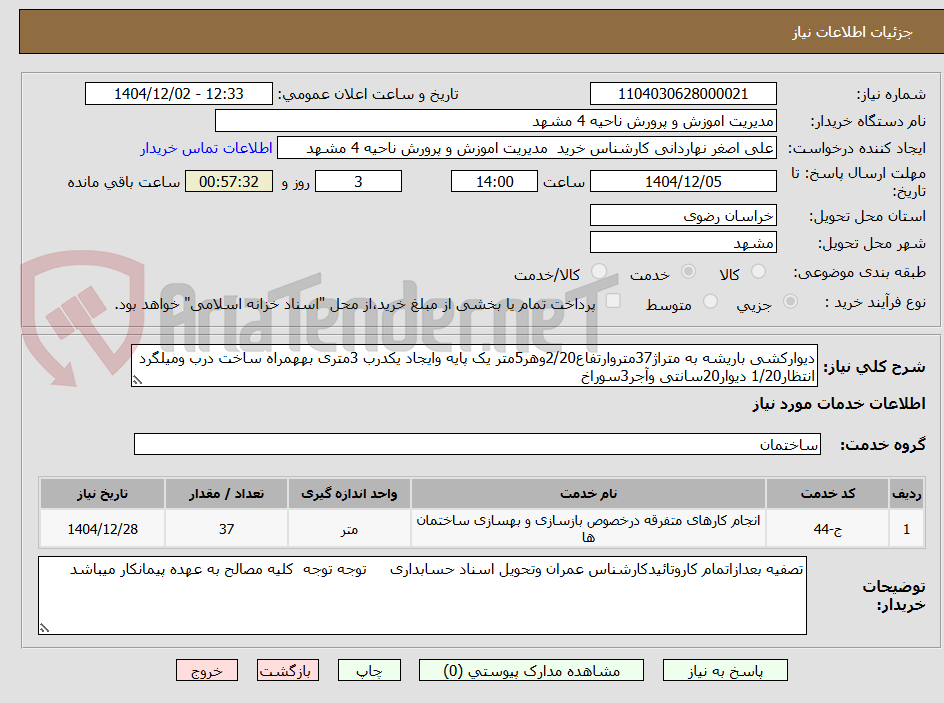Click the شرح کلی نیاز label

[874, 367]
